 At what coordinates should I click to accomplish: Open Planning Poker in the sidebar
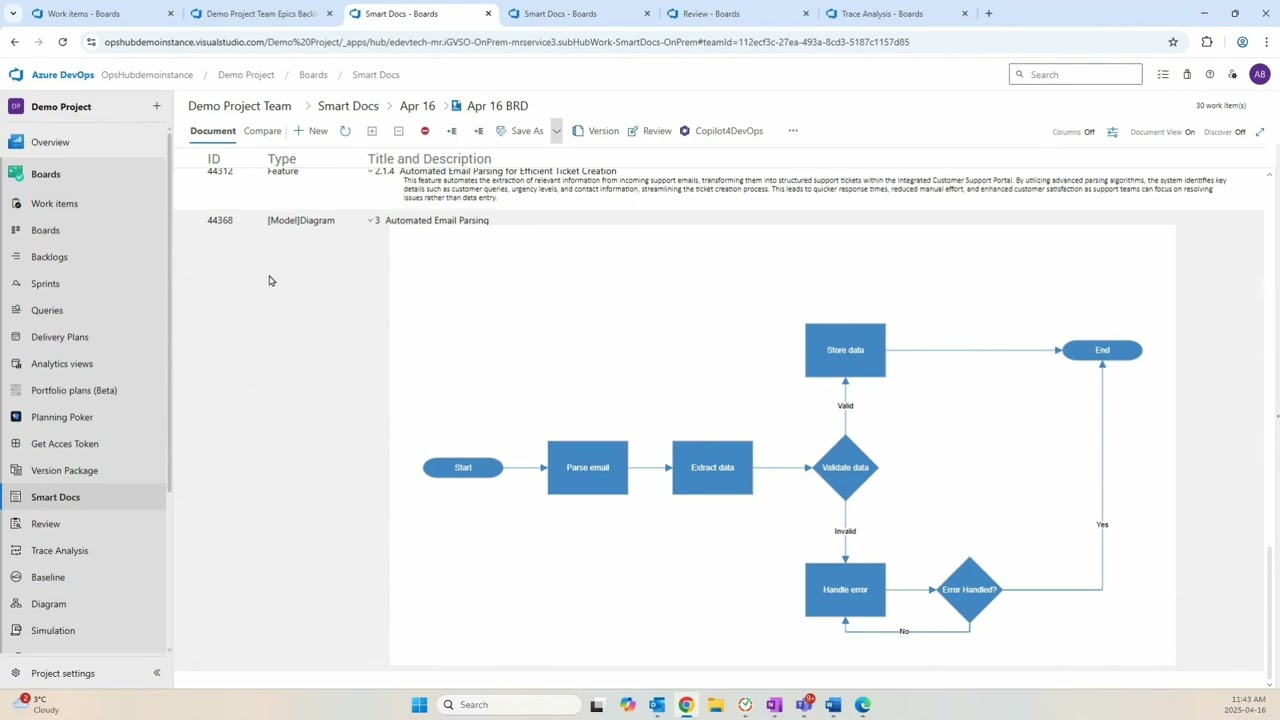point(62,417)
